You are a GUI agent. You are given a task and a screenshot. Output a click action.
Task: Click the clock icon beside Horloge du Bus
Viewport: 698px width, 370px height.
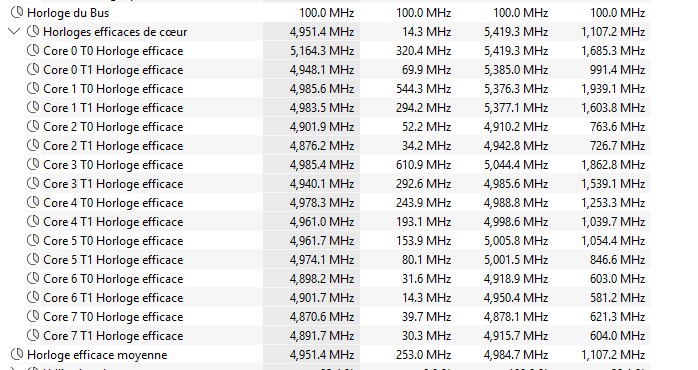tap(17, 12)
